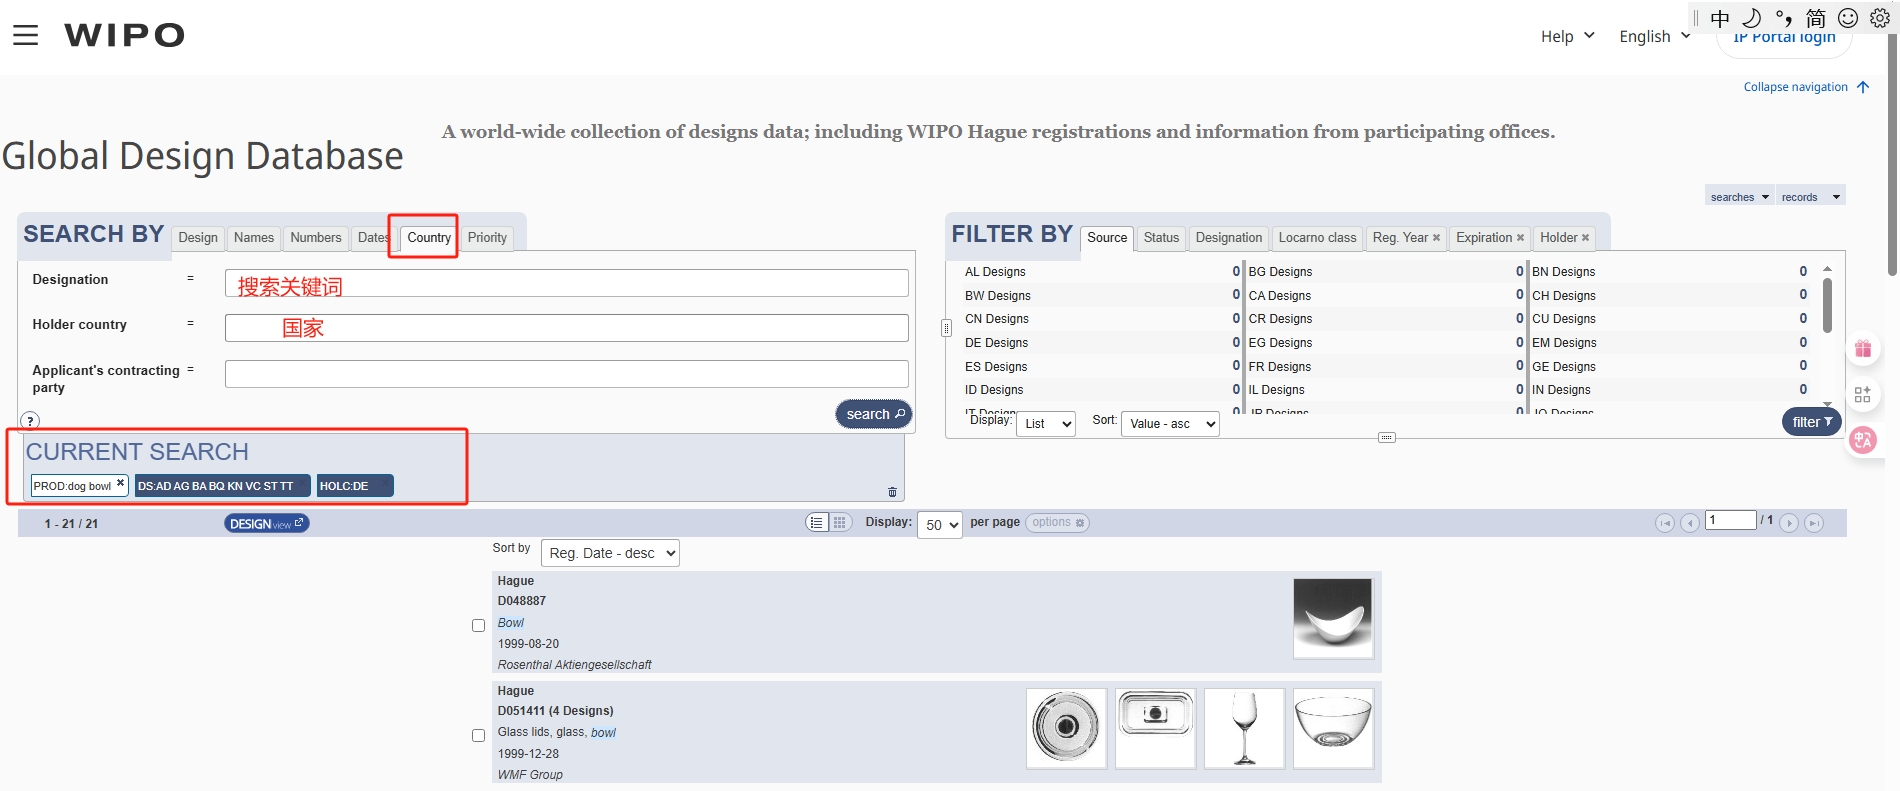
Task: Open the hamburger navigation menu
Action: pyautogui.click(x=25, y=36)
